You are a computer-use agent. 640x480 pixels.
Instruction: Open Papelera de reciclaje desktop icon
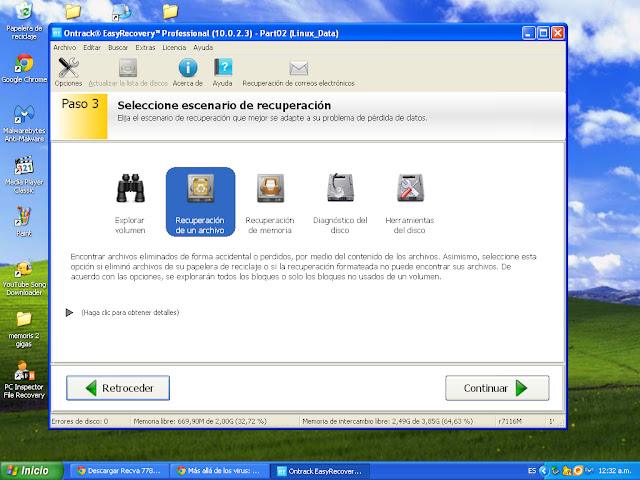(24, 20)
